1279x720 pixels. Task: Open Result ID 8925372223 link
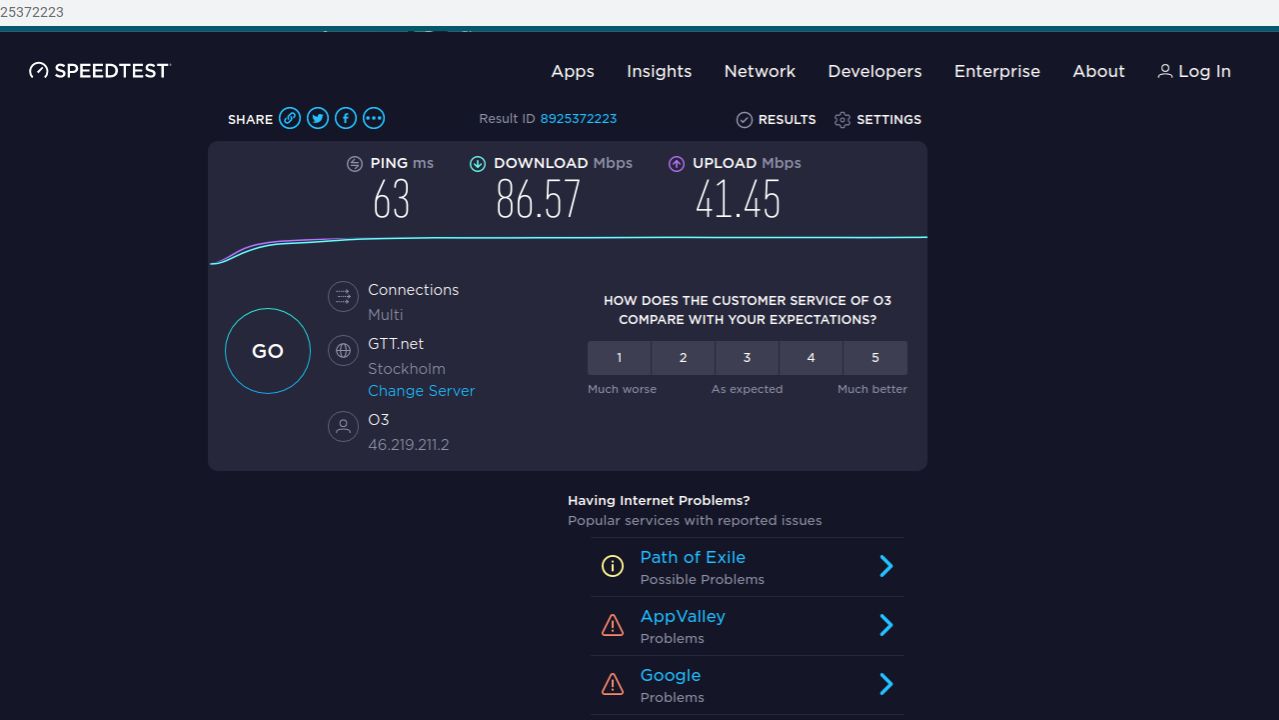pos(578,118)
